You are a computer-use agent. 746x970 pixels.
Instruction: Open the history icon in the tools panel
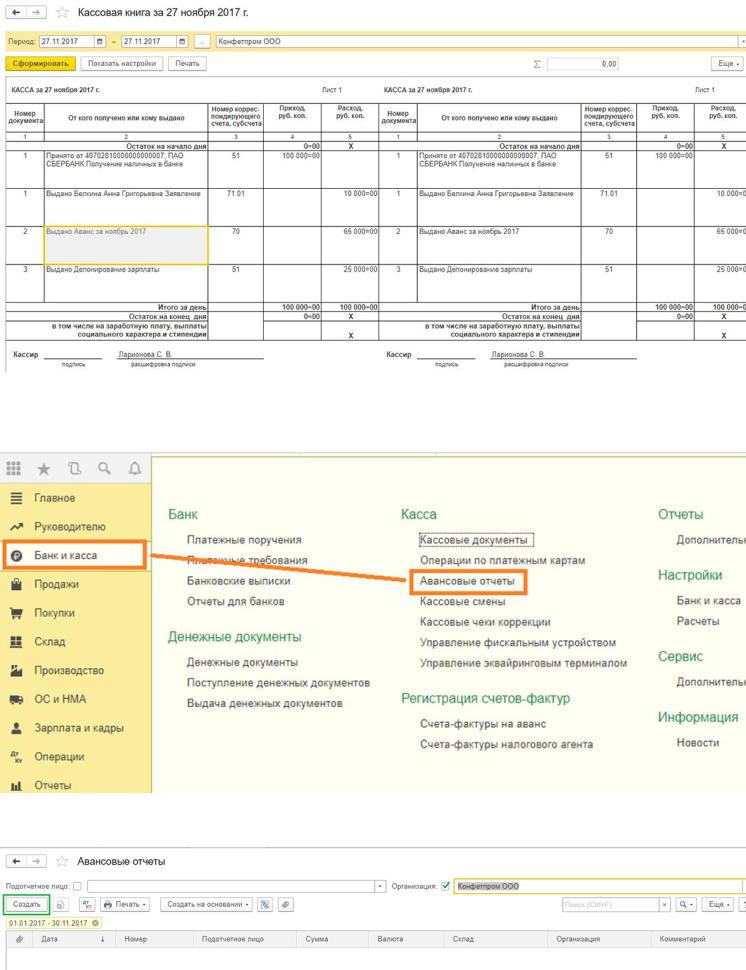73,469
